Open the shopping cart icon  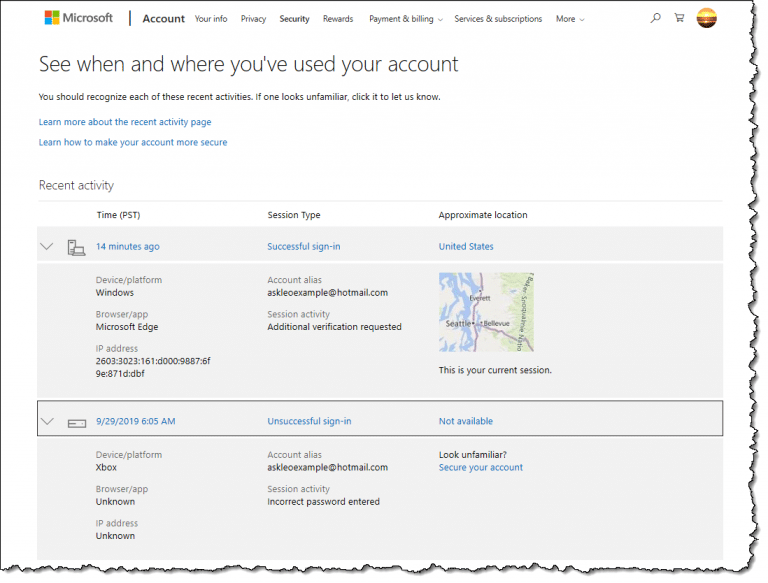(680, 18)
